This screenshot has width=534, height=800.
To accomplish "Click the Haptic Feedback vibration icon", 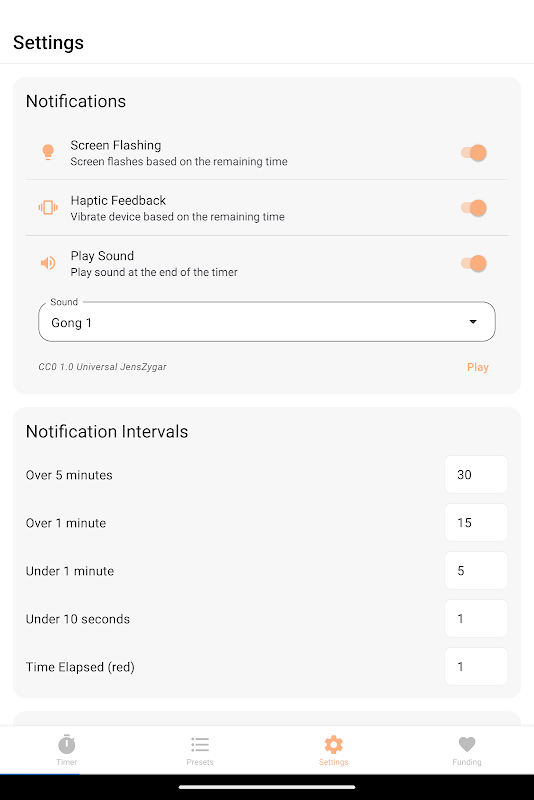I will click(48, 208).
